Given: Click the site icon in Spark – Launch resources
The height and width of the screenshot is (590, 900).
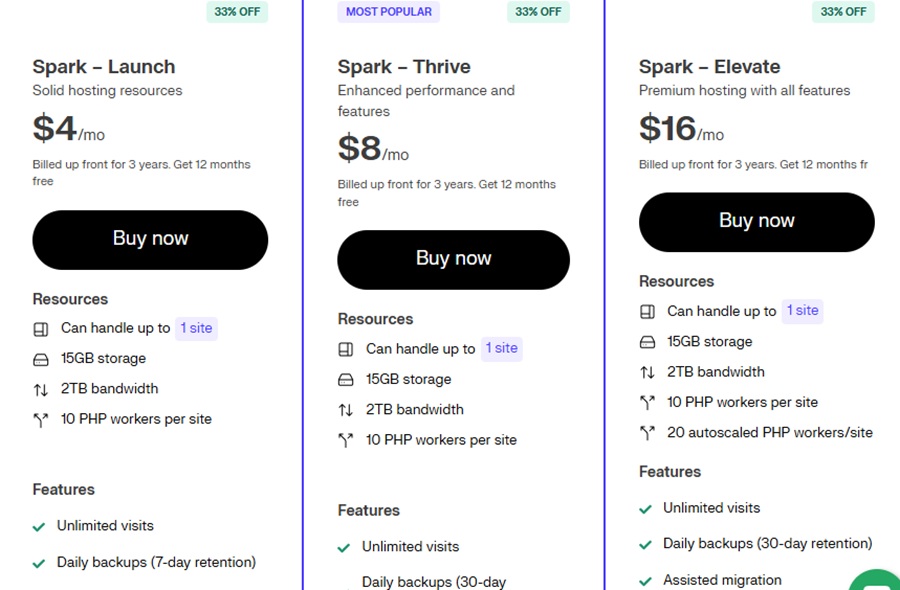Looking at the screenshot, I should coord(41,328).
